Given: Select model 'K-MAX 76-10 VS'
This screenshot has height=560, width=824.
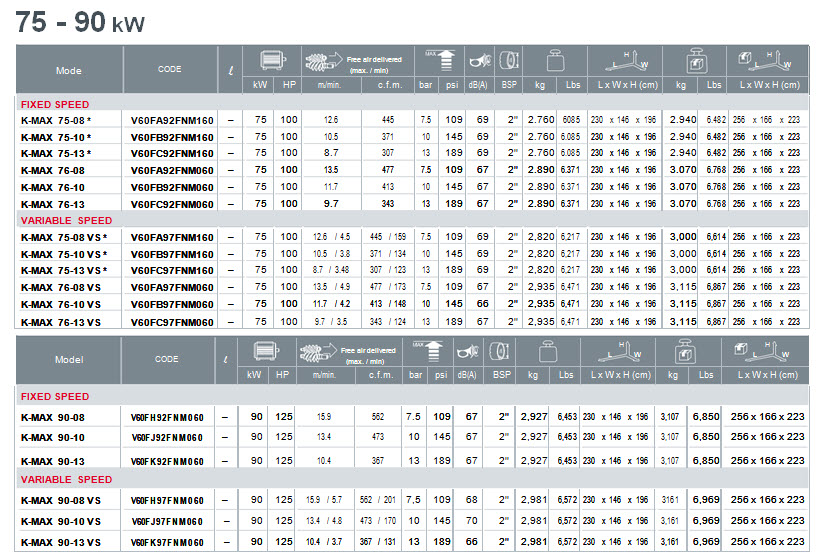Looking at the screenshot, I should pos(61,304).
